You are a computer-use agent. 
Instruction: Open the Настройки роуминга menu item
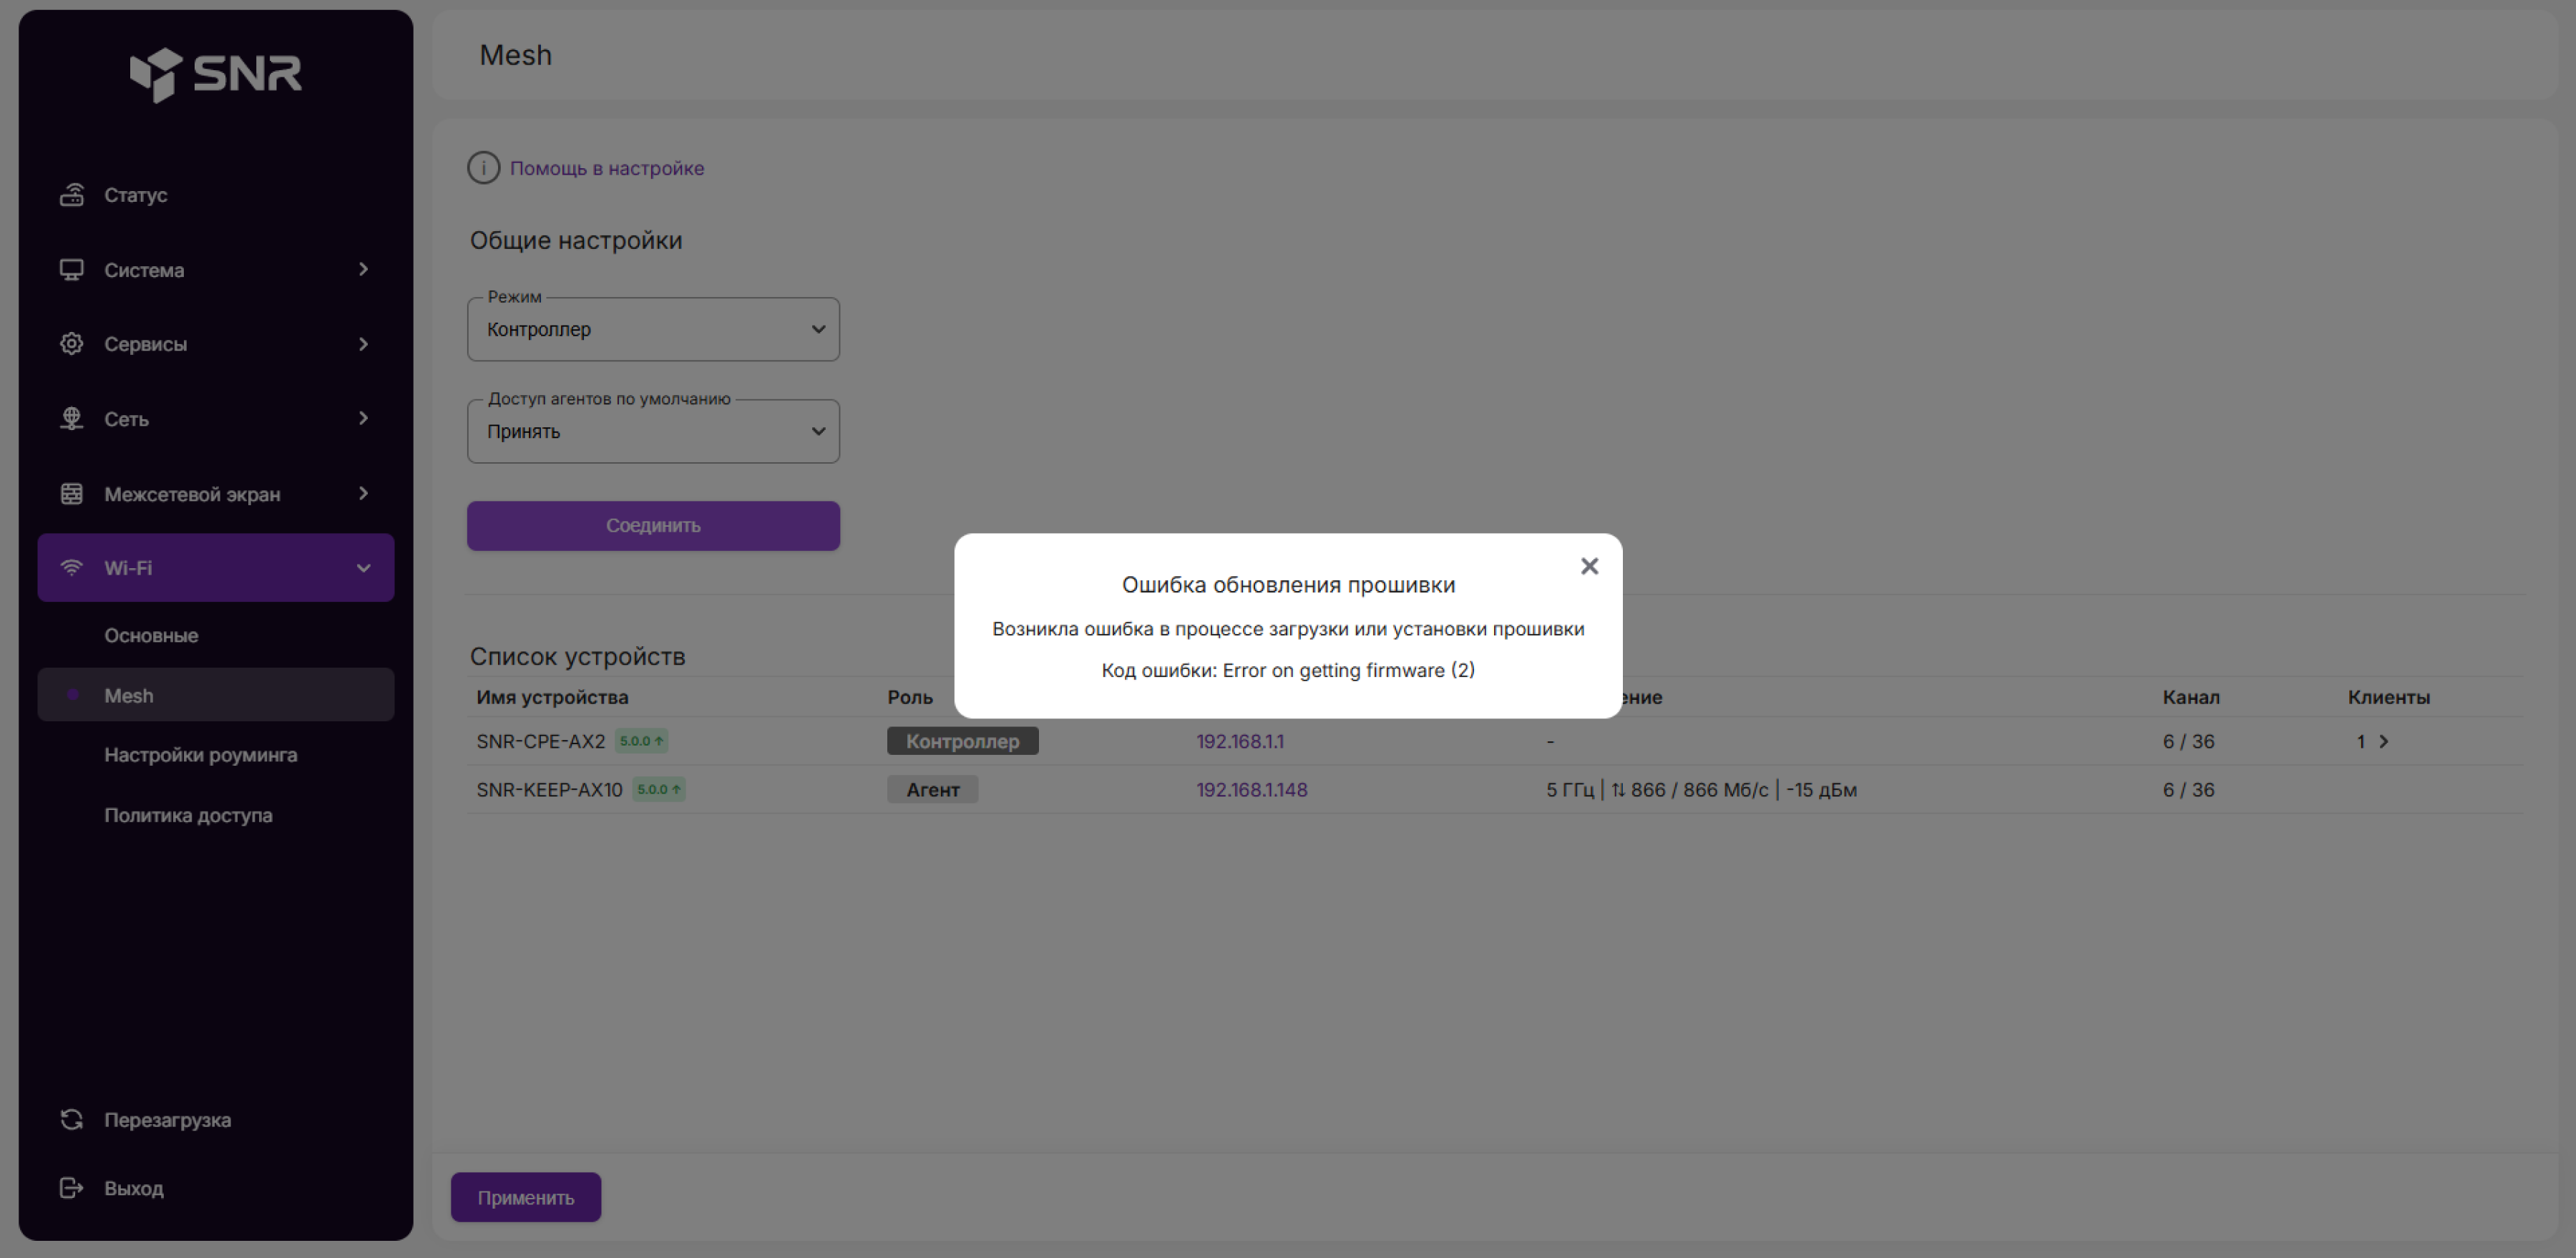point(201,755)
